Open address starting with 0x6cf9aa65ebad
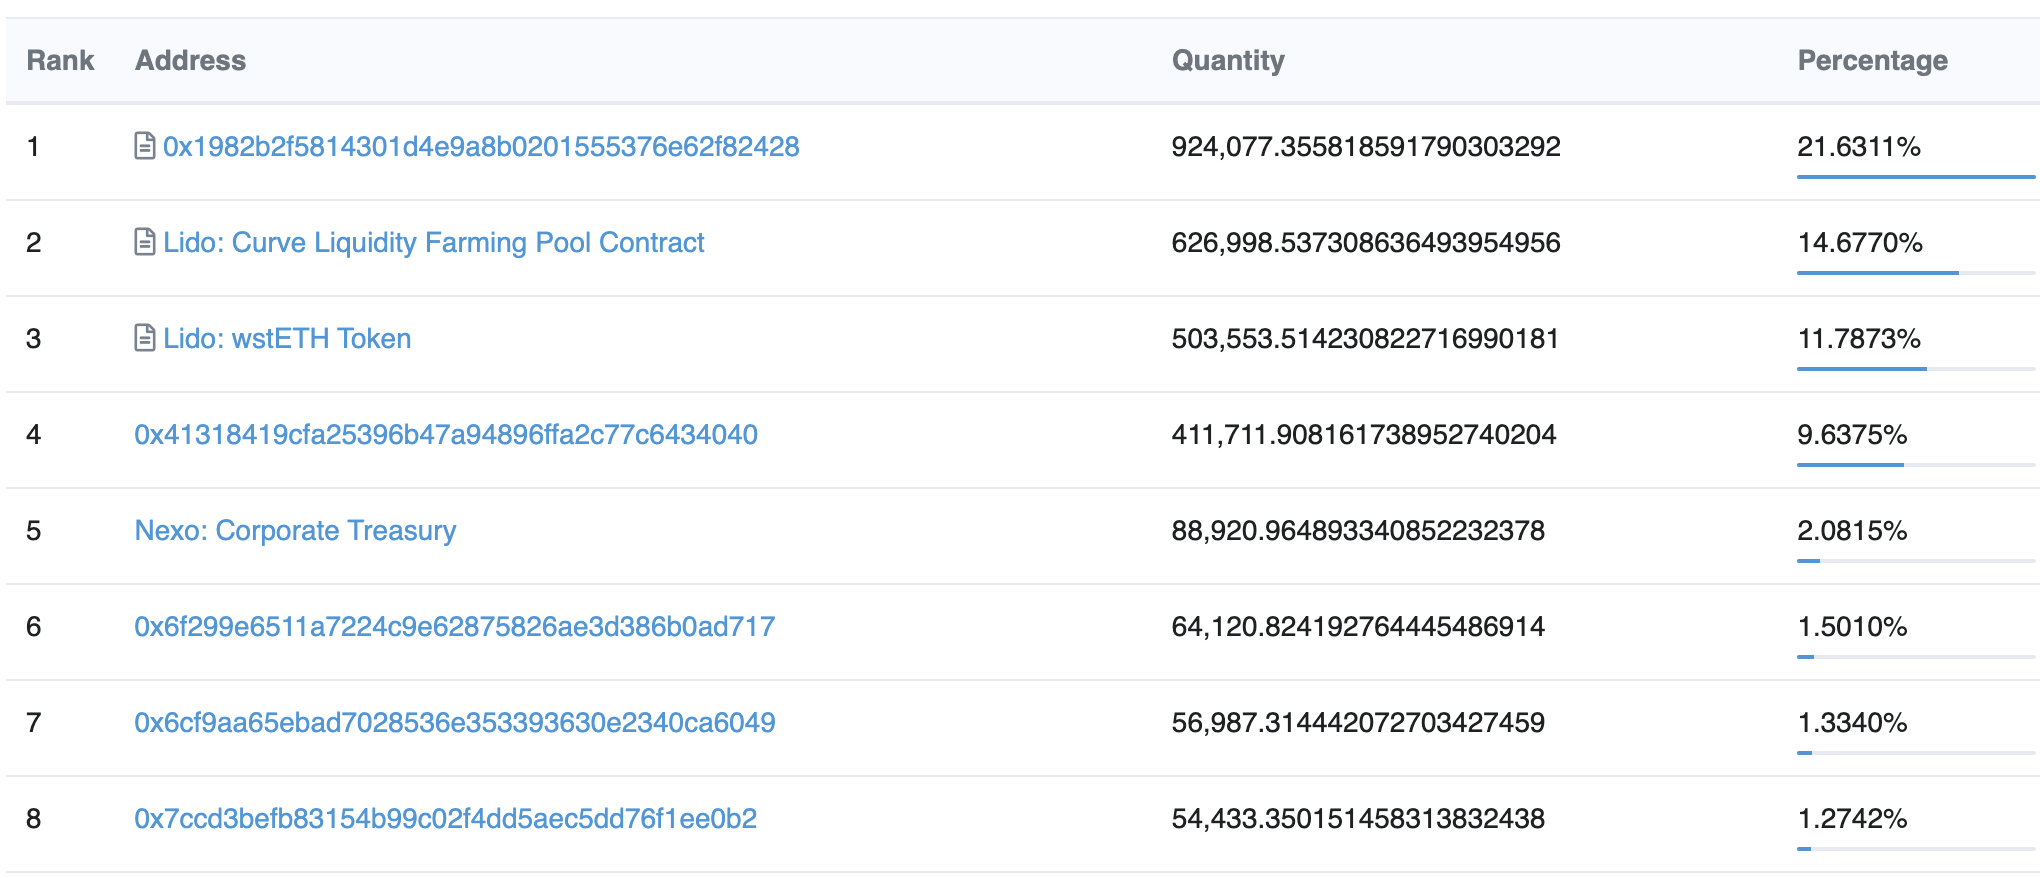This screenshot has width=2040, height=878. point(455,723)
